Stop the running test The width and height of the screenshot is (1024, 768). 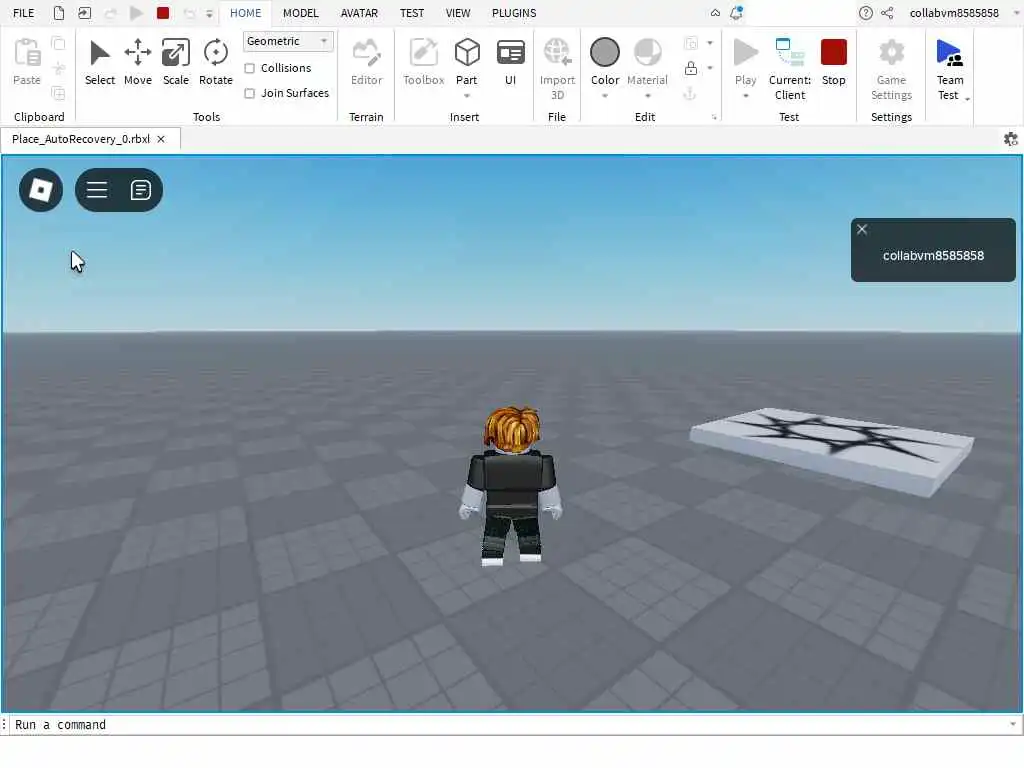833,62
